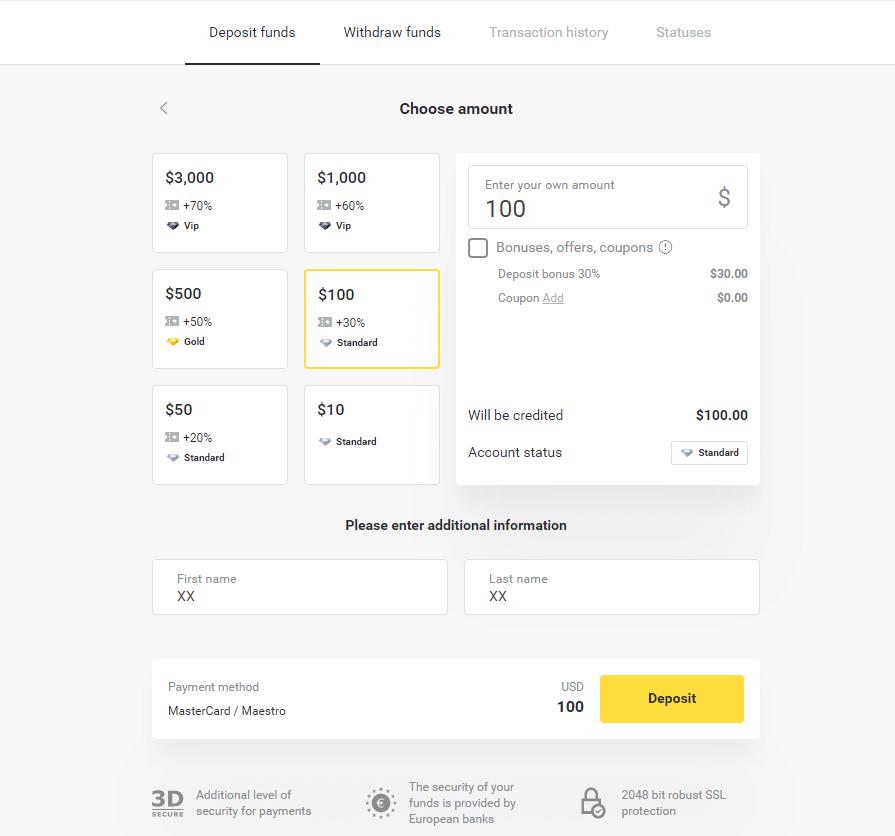
Task: Click the Gold crown badge on $500 card
Action: coord(172,342)
